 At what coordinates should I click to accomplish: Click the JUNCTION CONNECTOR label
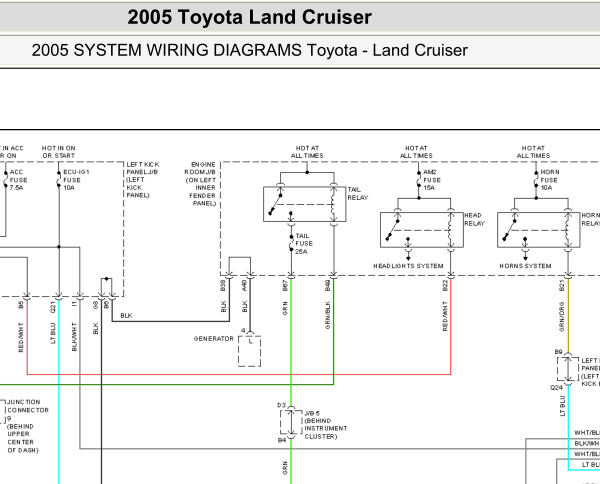(x=28, y=426)
